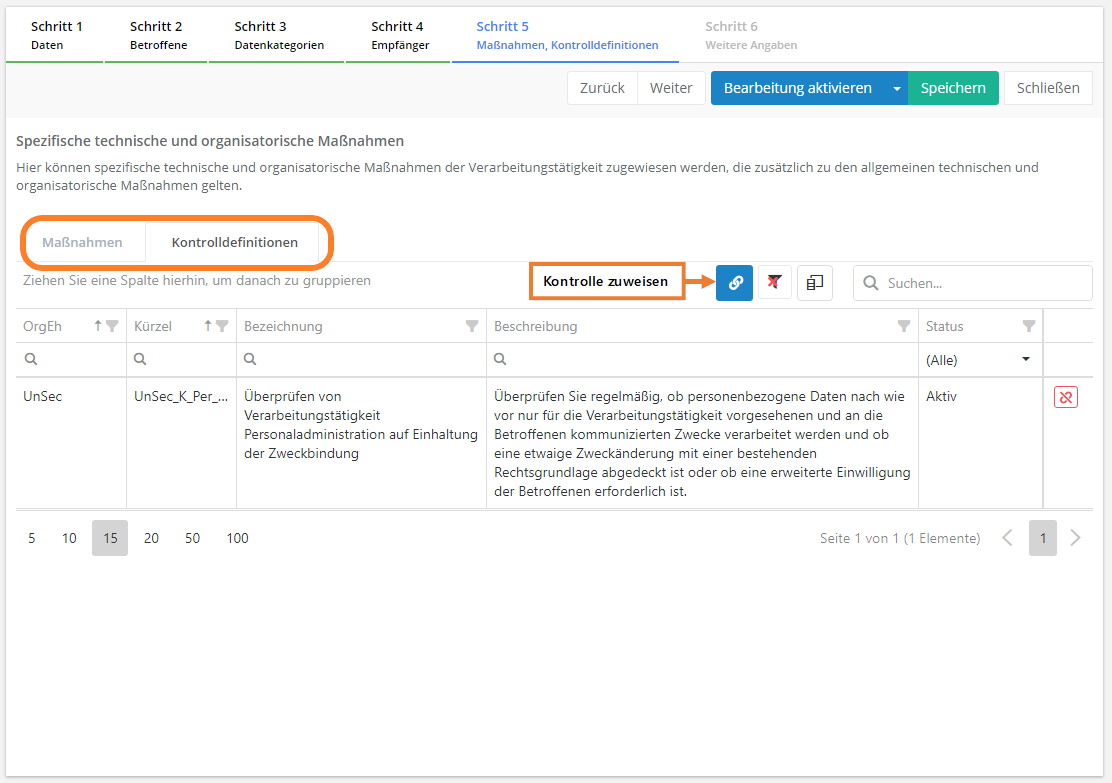This screenshot has height=783, width=1112.
Task: Click the blue link icon to assign control
Action: [734, 283]
